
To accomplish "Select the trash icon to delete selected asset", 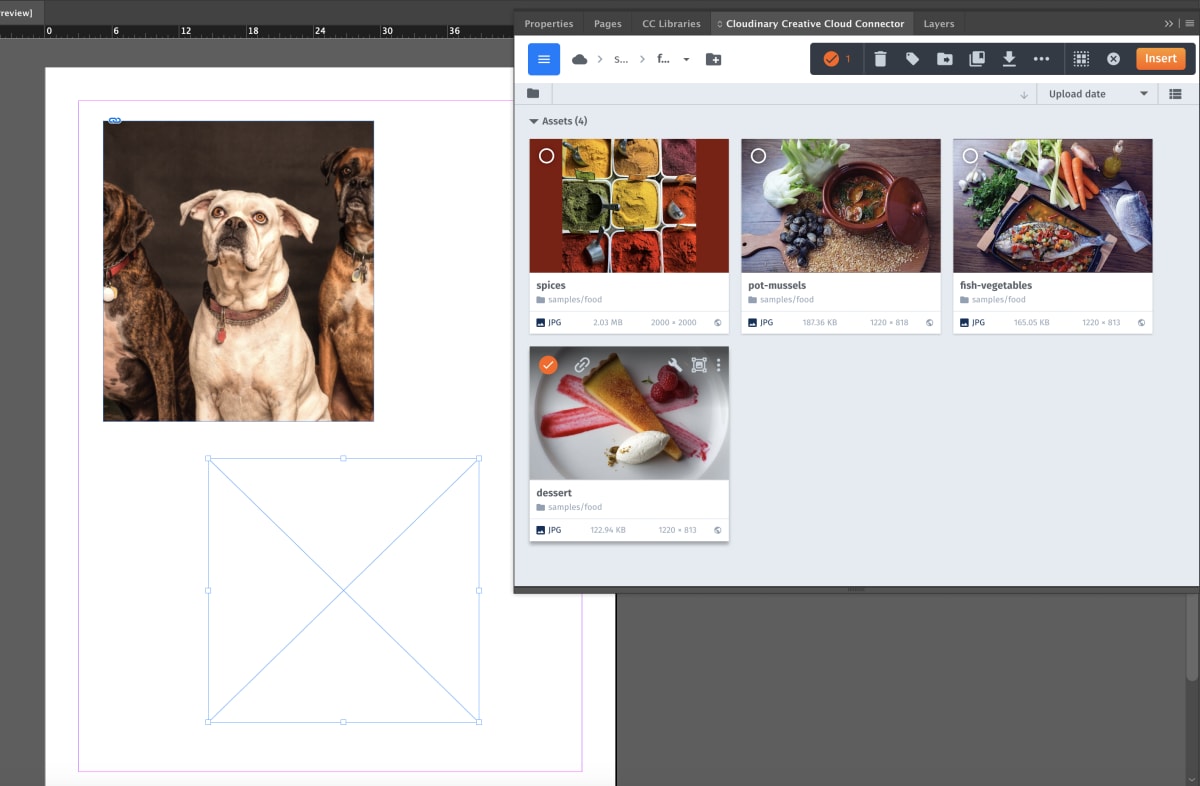I will pyautogui.click(x=880, y=59).
